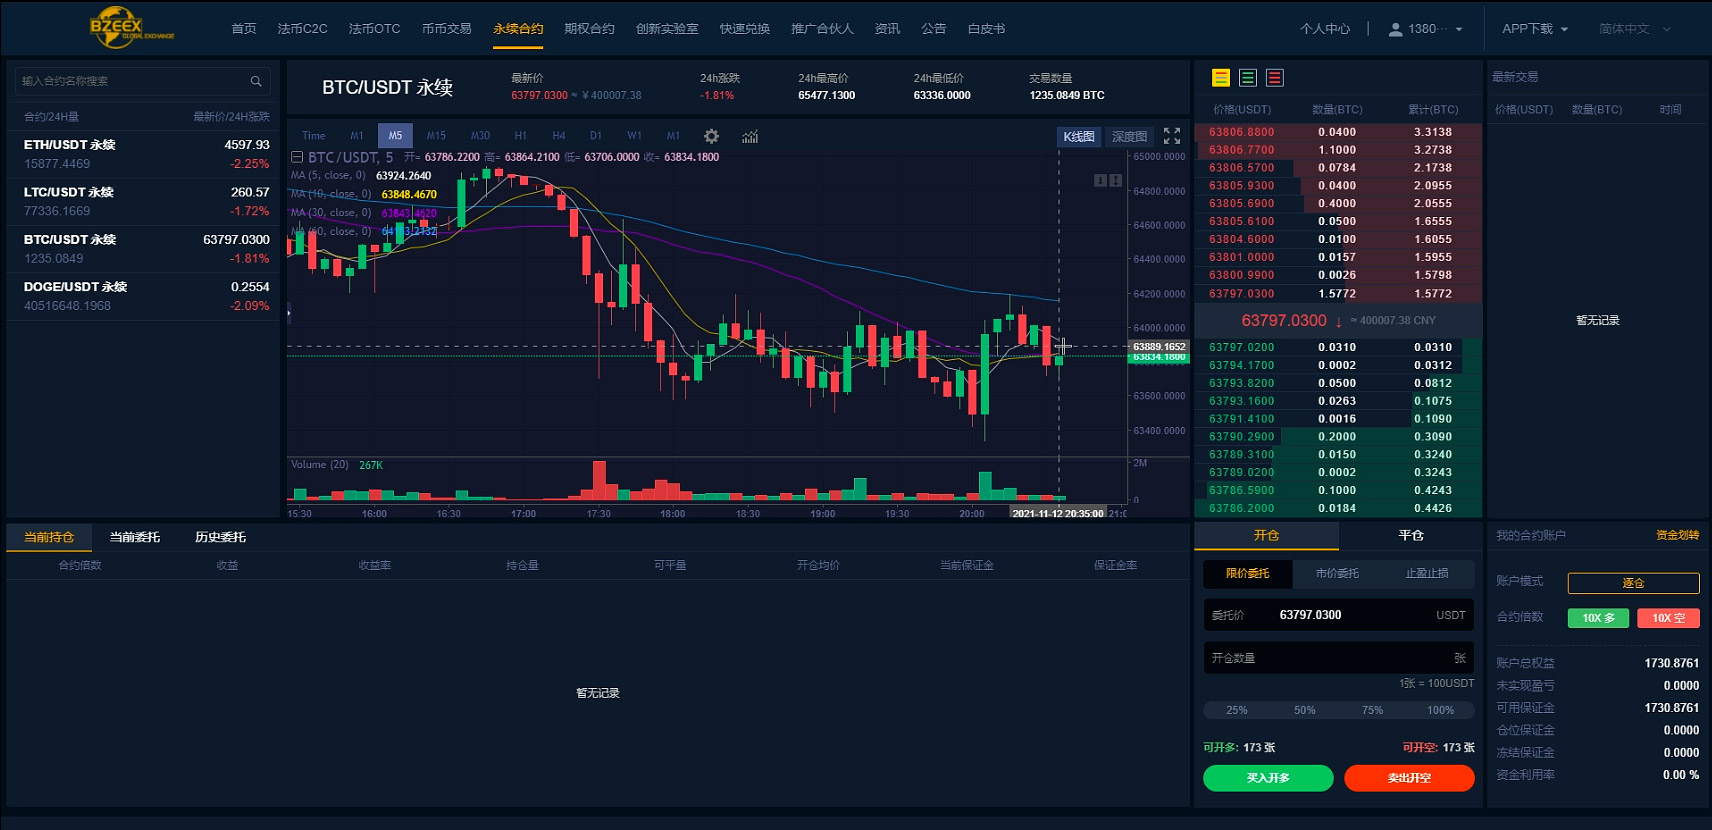This screenshot has height=830, width=1712.
Task: Go to 法币OTC menu
Action: click(x=374, y=29)
